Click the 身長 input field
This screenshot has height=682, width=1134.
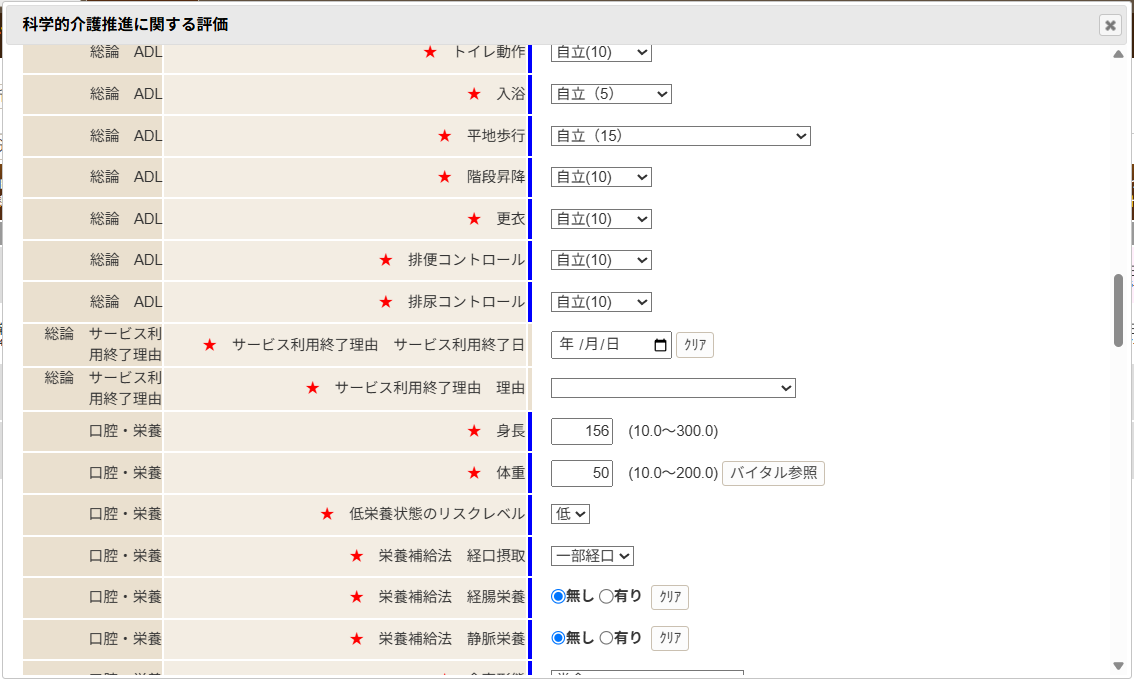click(x=582, y=431)
